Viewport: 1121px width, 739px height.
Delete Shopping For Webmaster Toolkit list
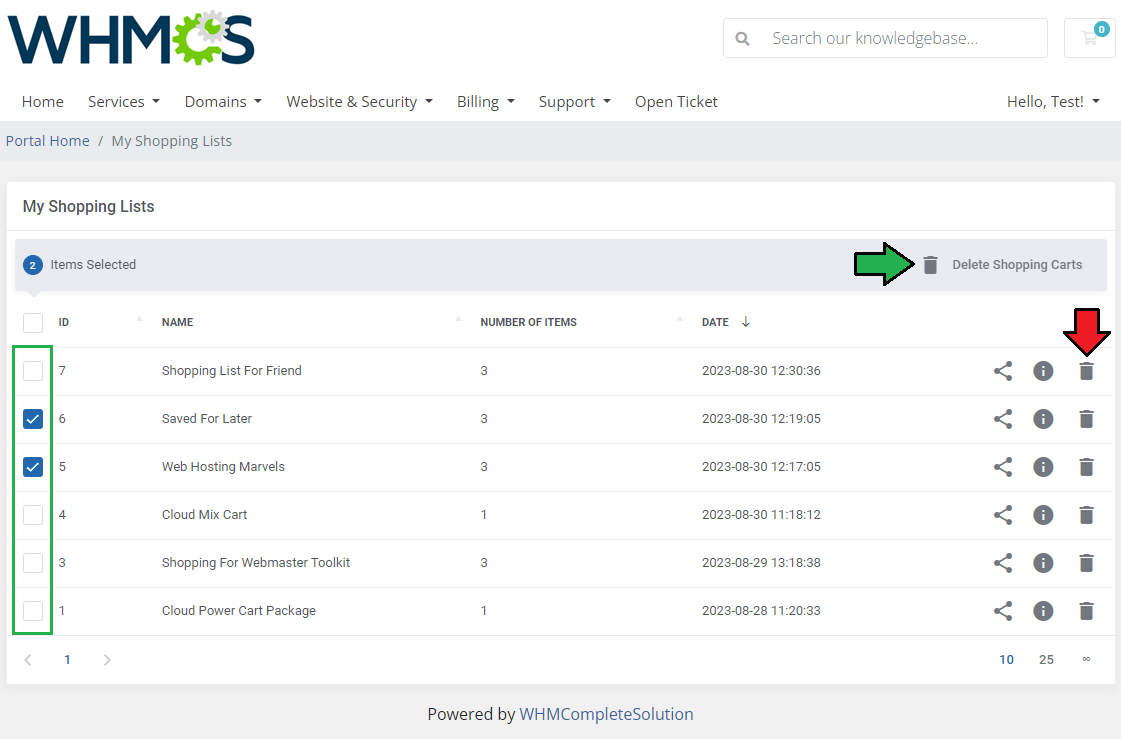tap(1086, 562)
